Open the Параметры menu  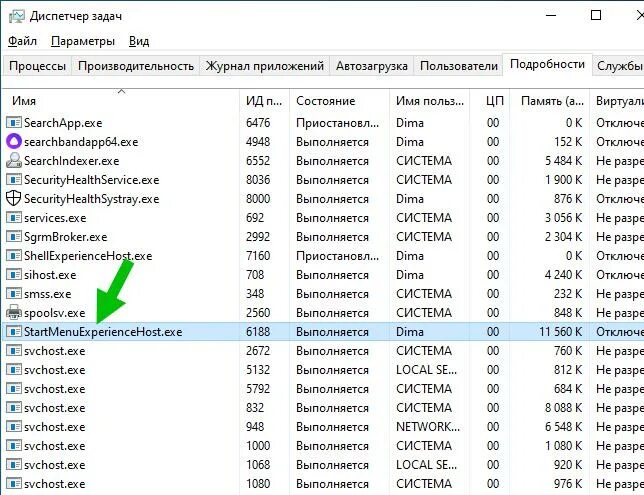[83, 41]
